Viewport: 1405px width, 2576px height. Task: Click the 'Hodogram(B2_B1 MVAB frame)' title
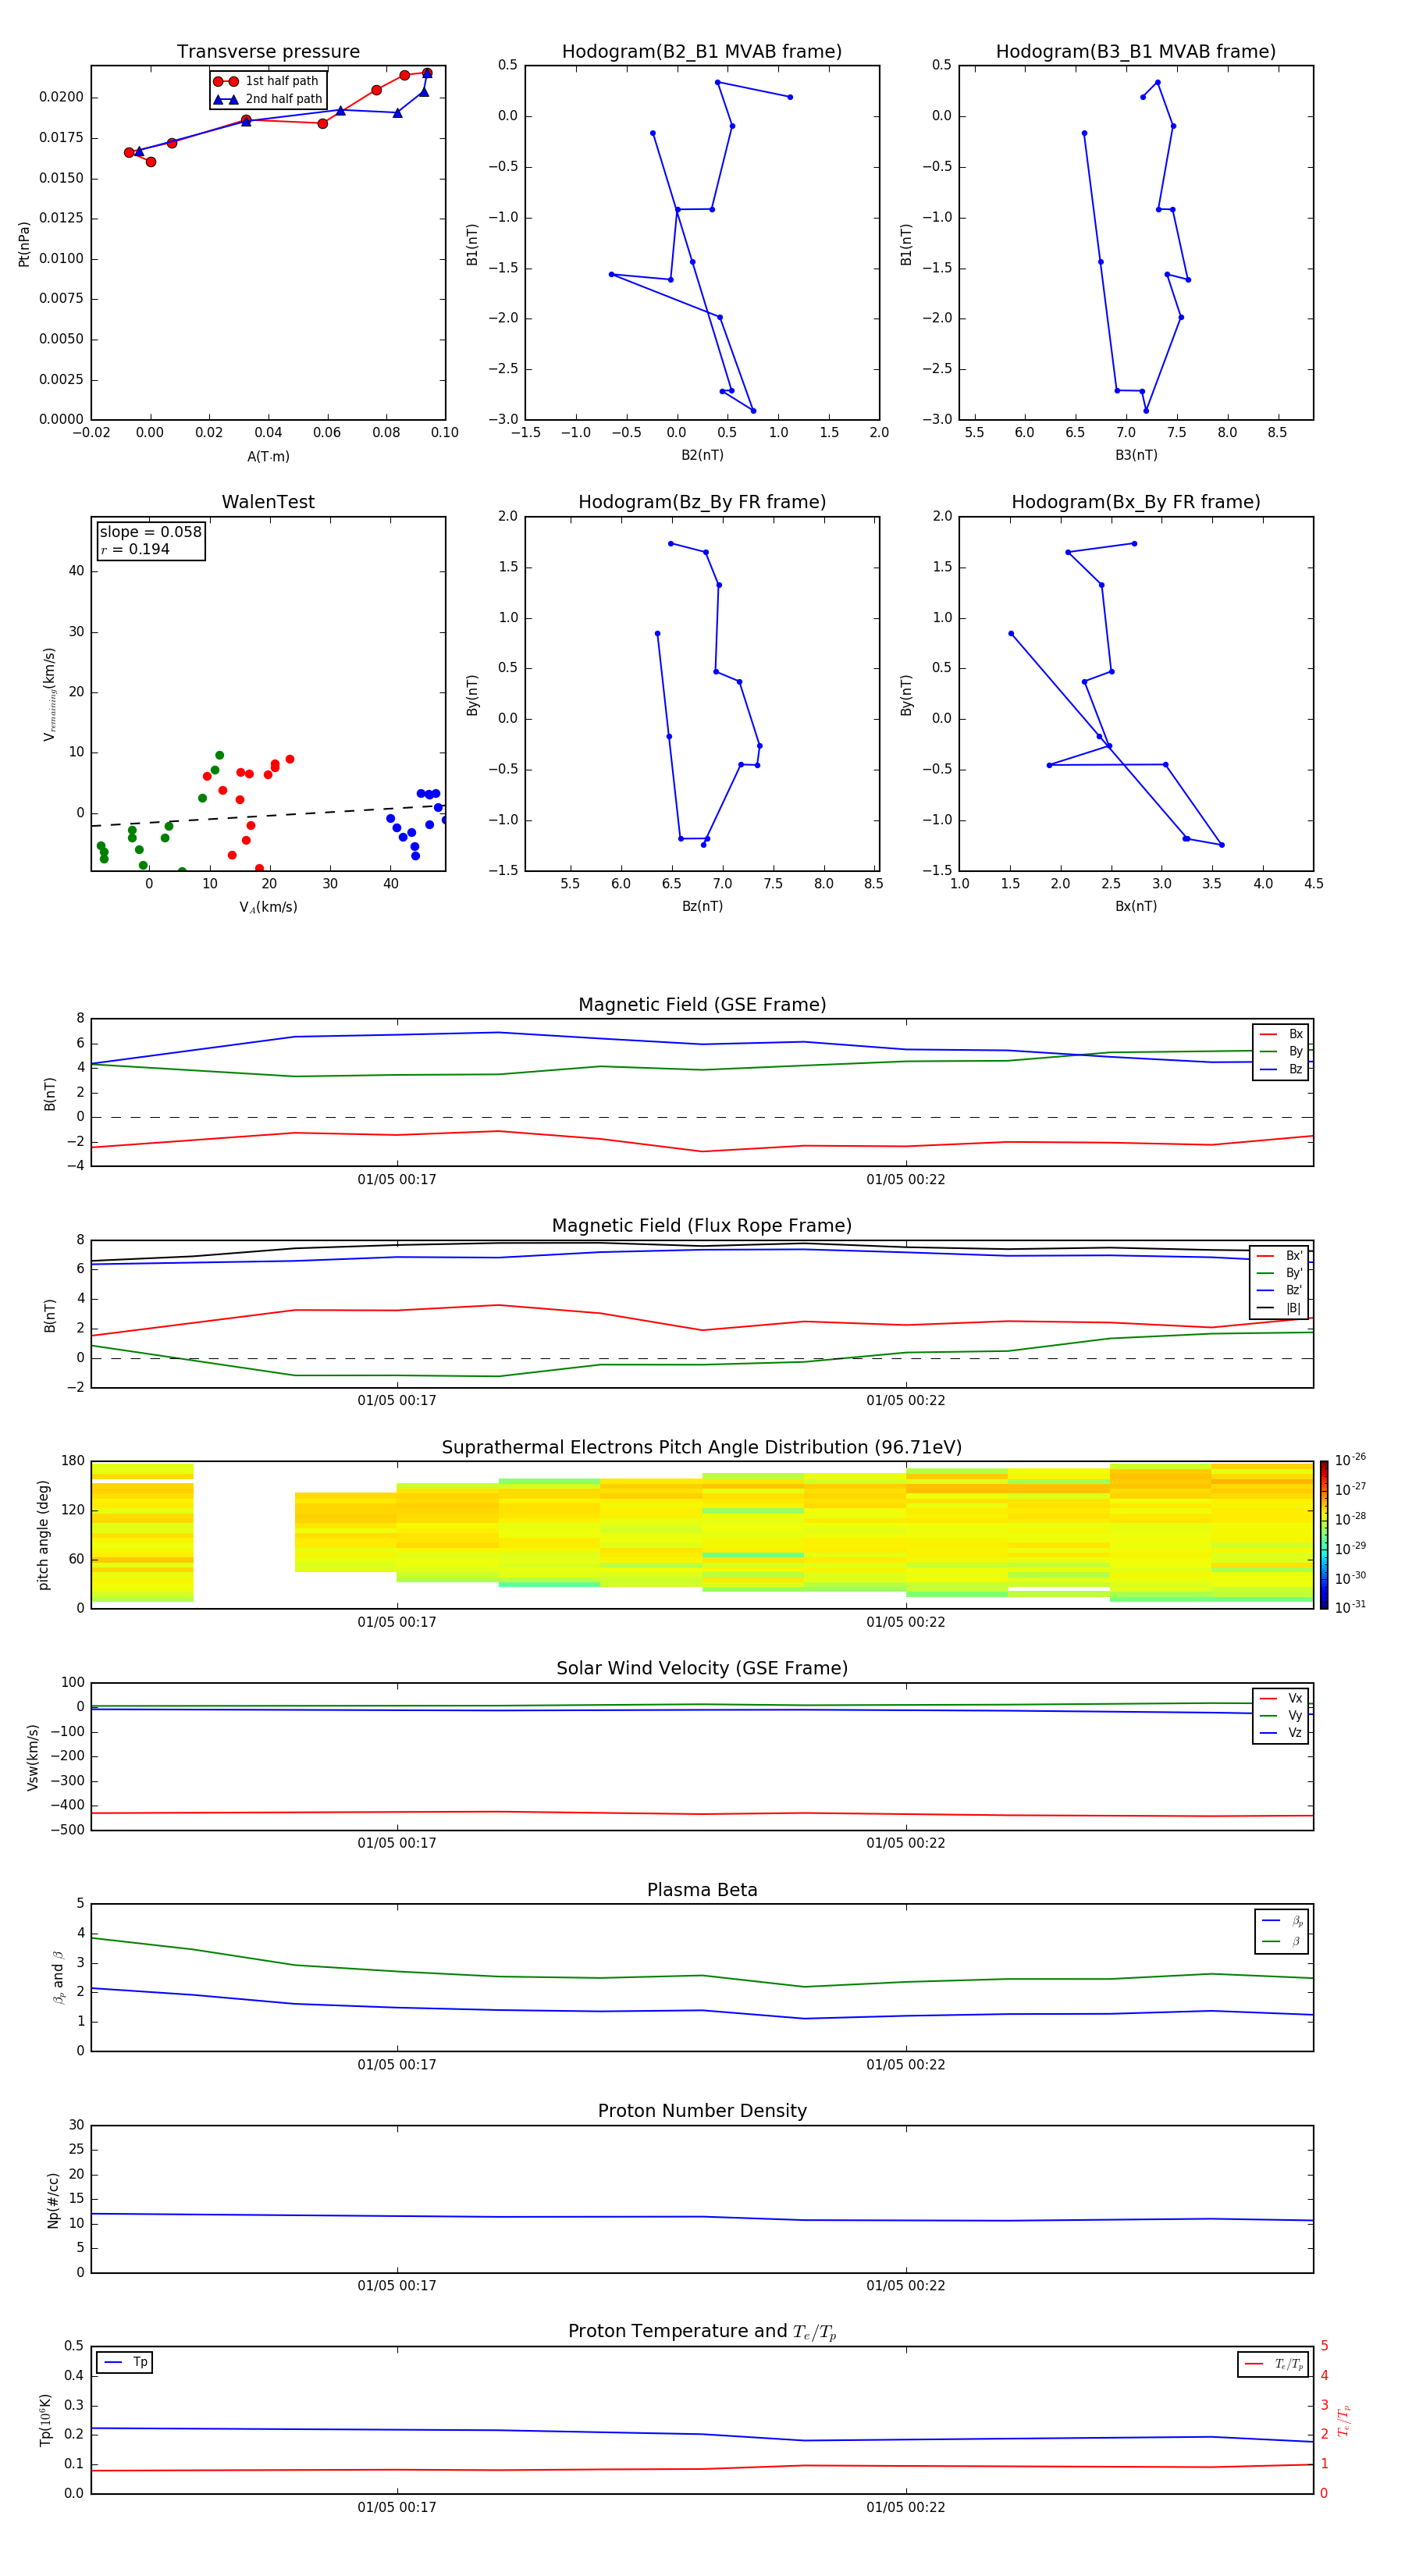pos(702,52)
